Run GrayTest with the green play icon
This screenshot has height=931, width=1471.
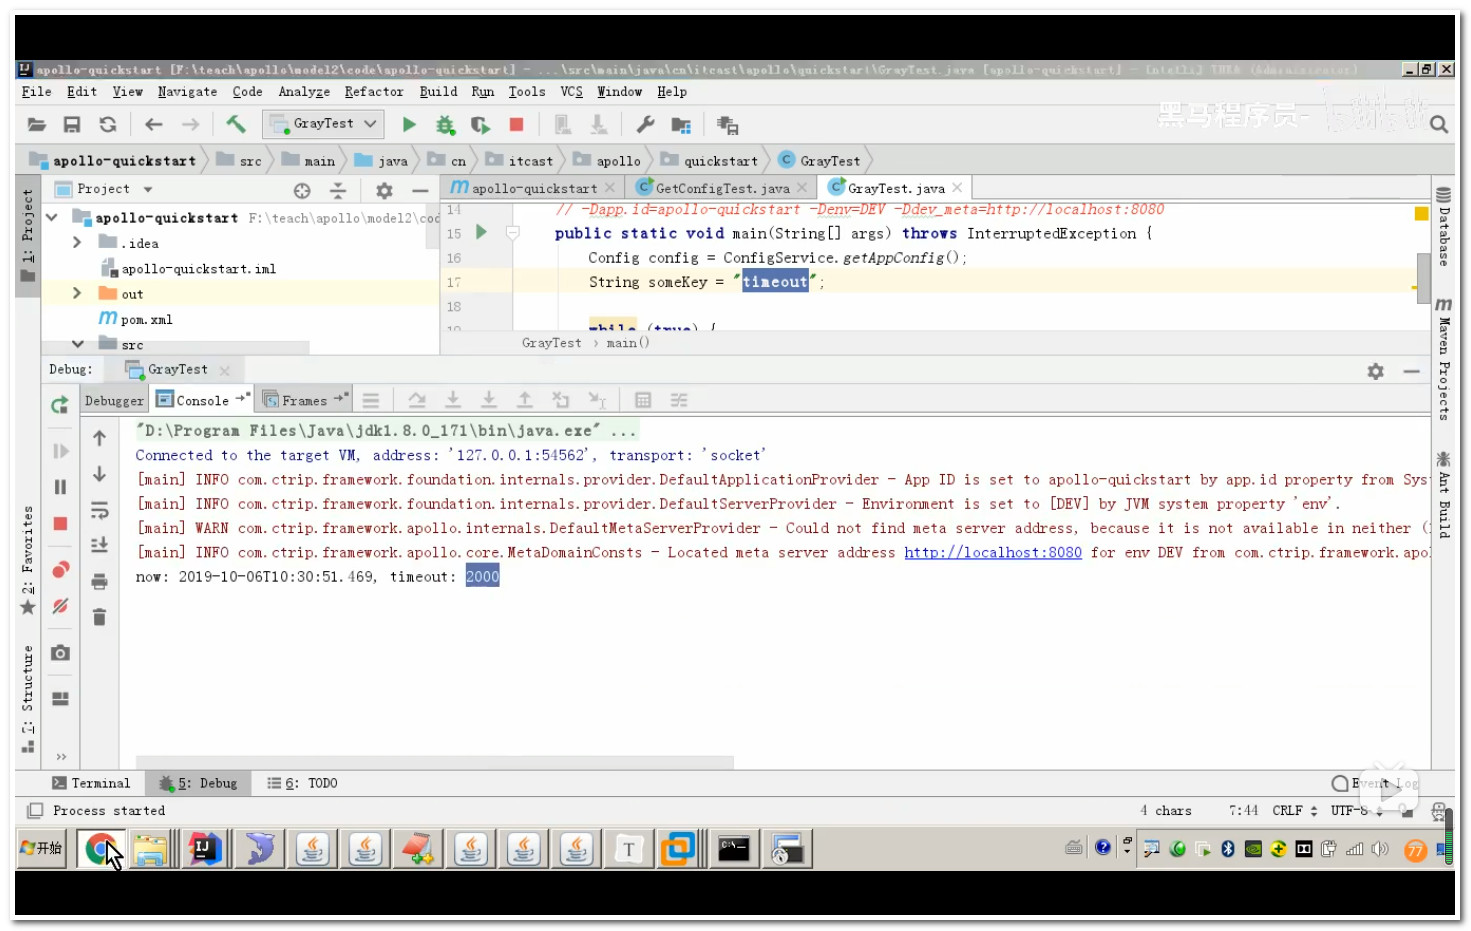tap(409, 125)
